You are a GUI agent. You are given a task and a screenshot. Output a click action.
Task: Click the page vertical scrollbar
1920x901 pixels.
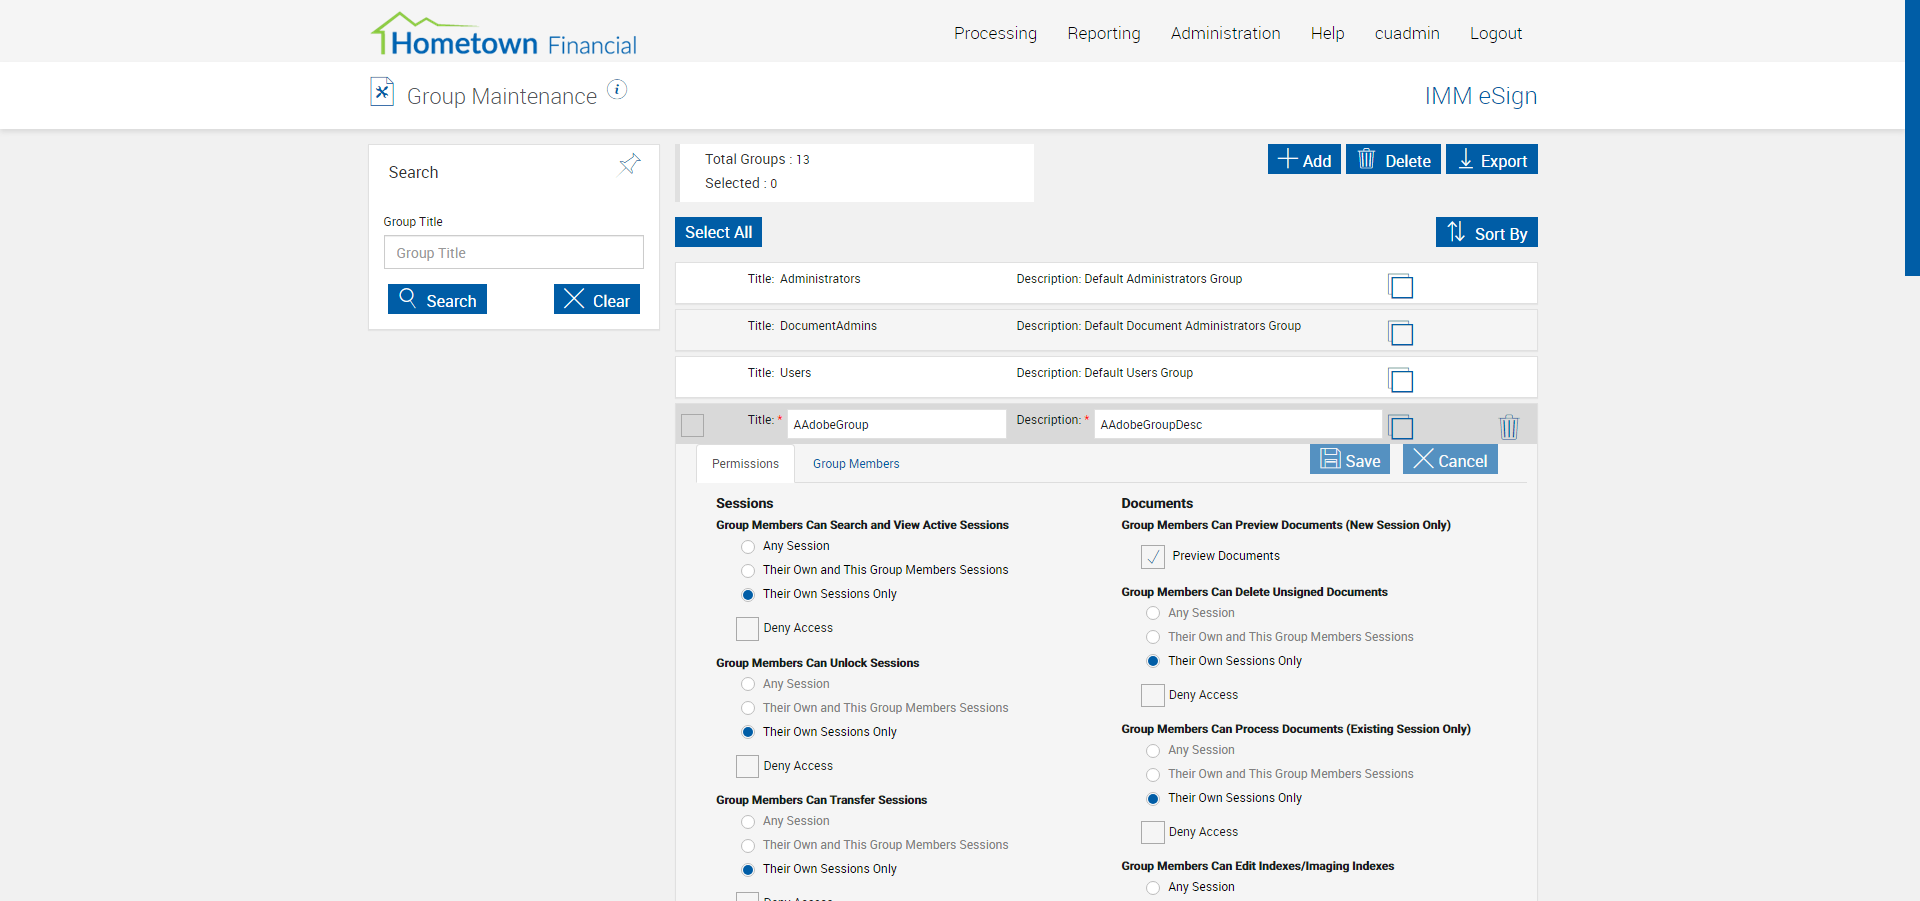point(1911,138)
